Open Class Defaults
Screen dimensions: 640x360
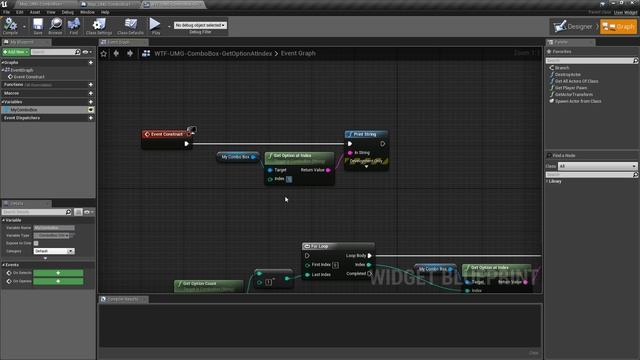click(130, 26)
